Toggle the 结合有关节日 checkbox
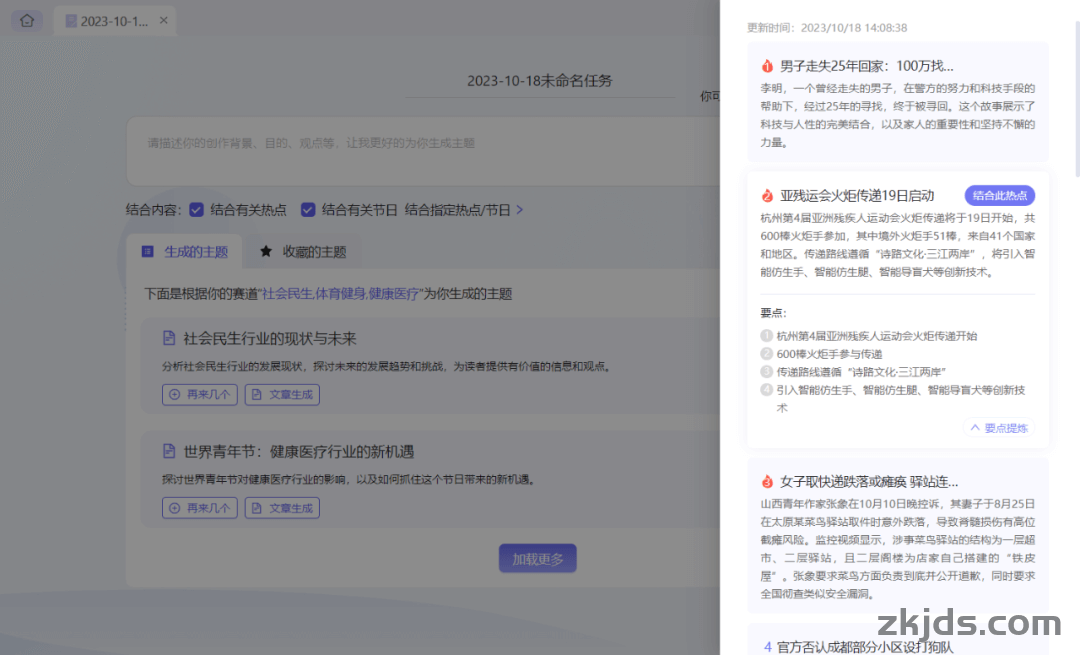 308,209
